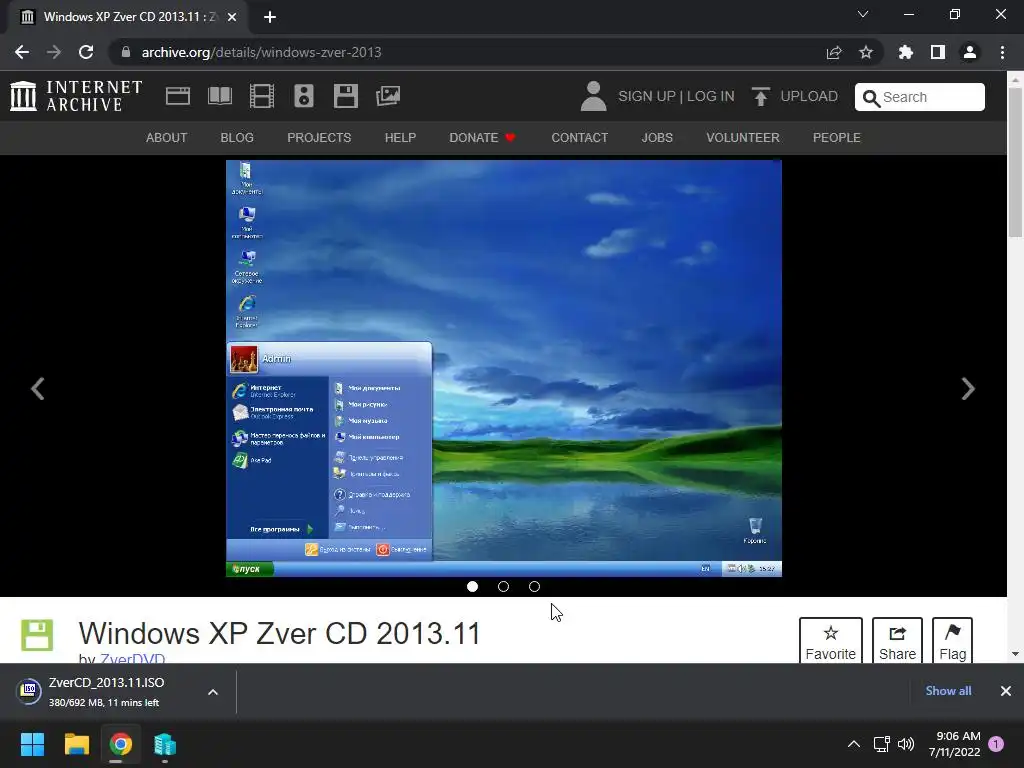The image size is (1024, 768).
Task: Open the PEOPLE menu item
Action: [x=837, y=138]
